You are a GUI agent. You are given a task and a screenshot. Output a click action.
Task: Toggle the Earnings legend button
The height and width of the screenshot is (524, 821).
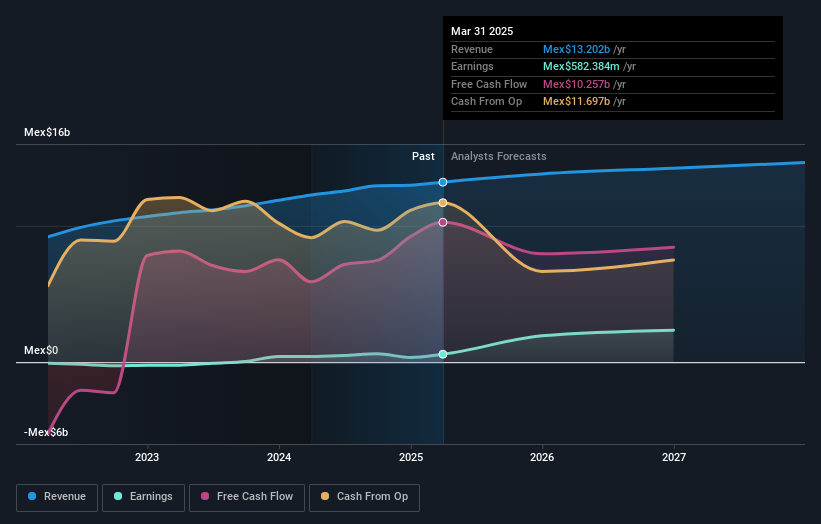click(x=143, y=497)
